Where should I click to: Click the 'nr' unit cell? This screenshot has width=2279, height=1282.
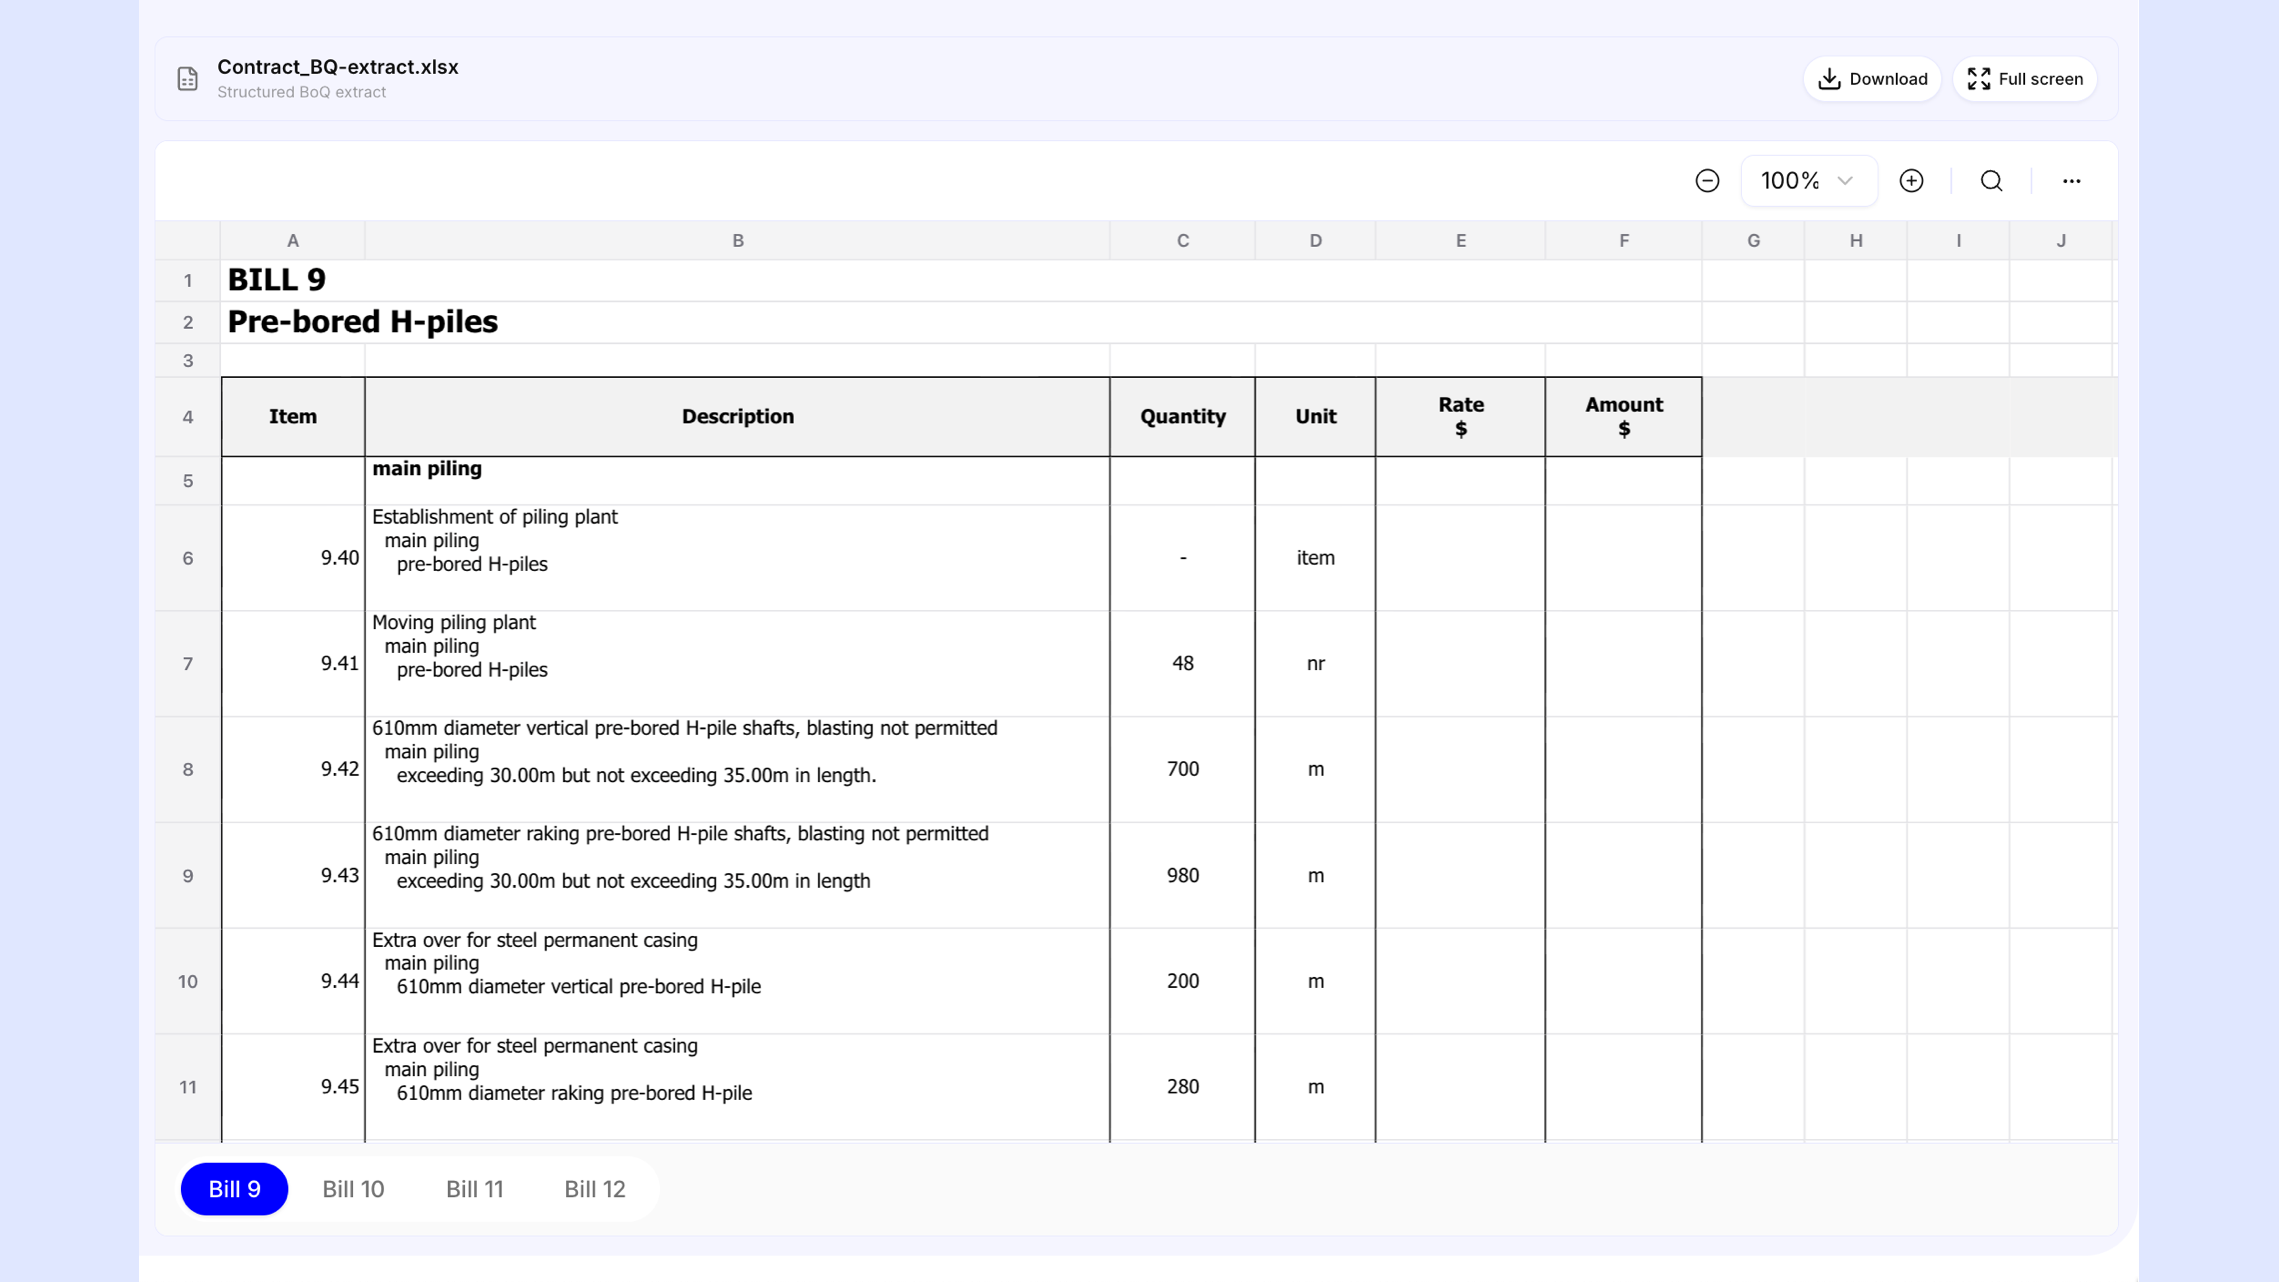pos(1315,664)
